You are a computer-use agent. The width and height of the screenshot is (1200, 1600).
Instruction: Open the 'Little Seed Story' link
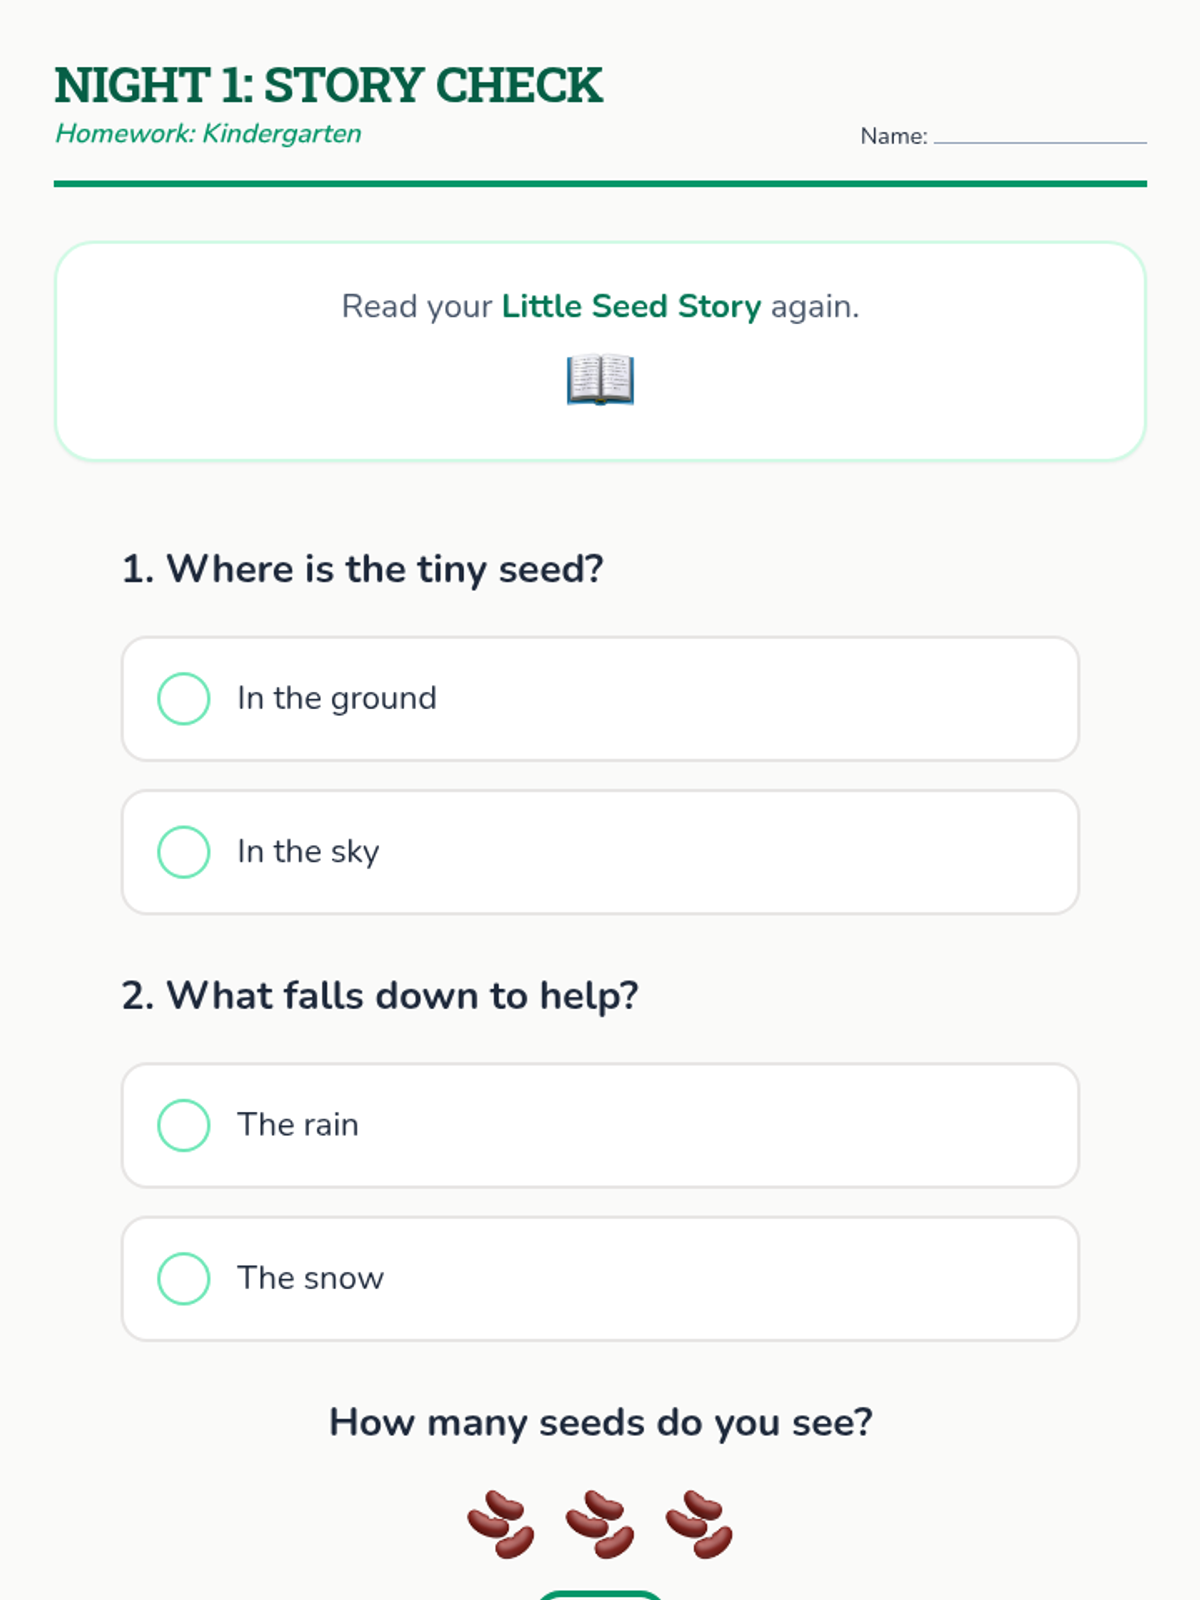(x=631, y=306)
